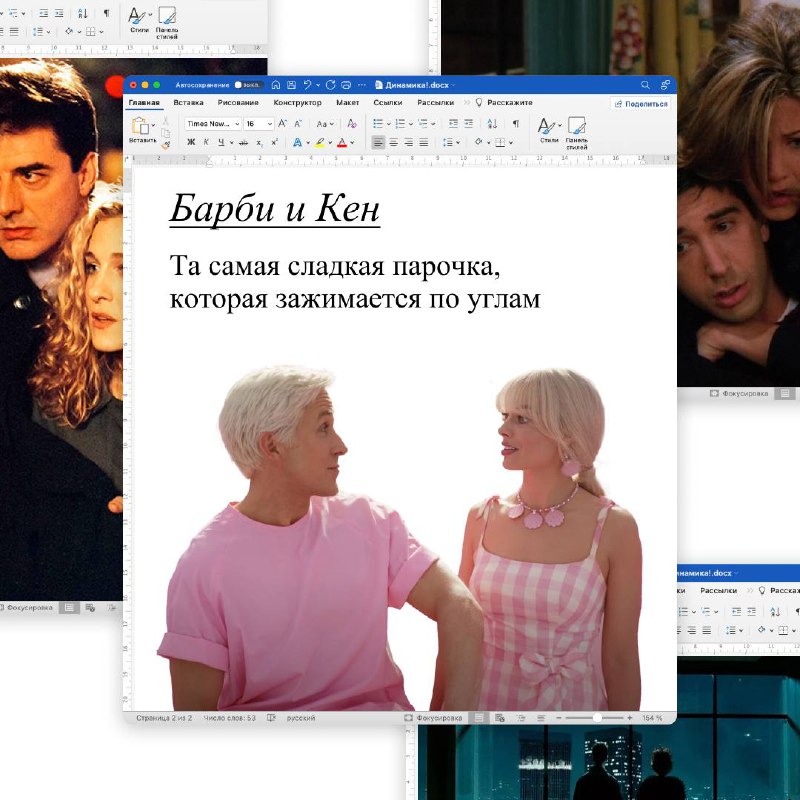Clear all formatting with the eraser A icon
This screenshot has height=800, width=800.
pyautogui.click(x=352, y=123)
